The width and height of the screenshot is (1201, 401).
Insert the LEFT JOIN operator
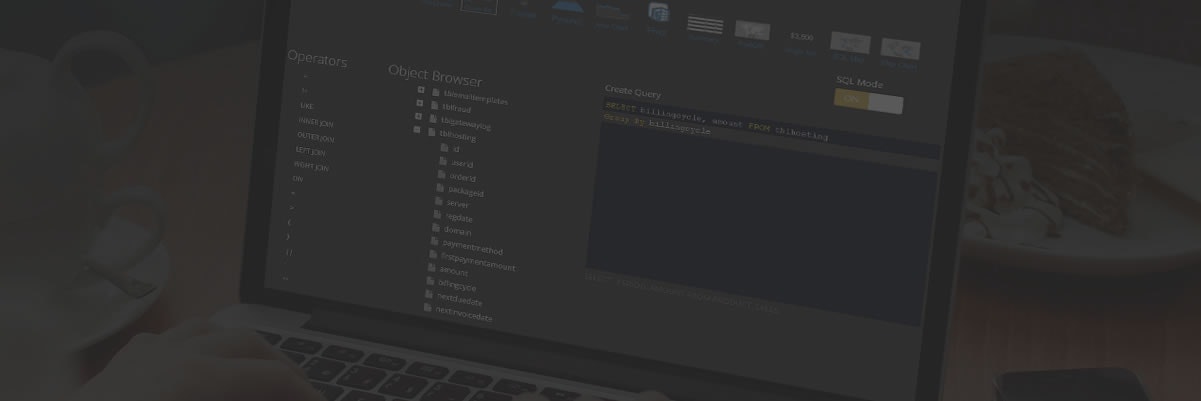coord(311,152)
